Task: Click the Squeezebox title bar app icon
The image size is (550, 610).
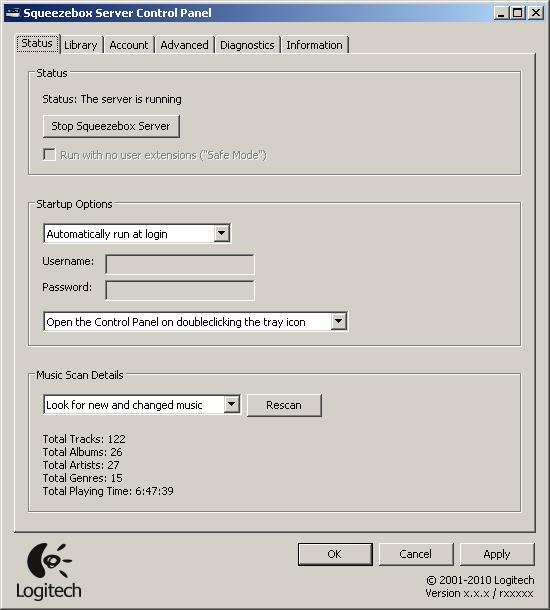Action: (x=13, y=13)
